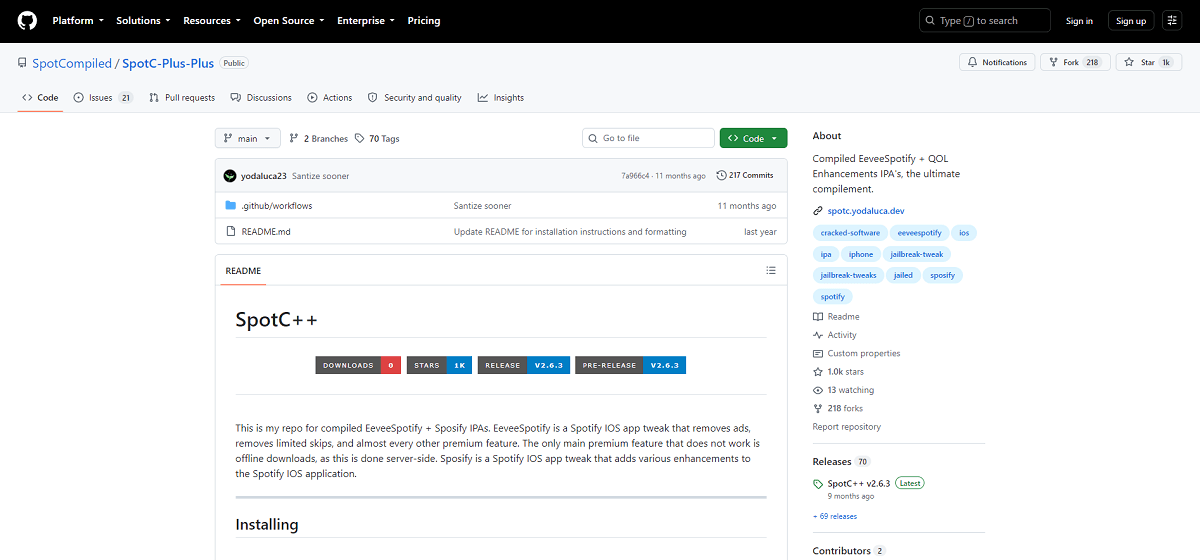Select the jailbreak-tweaks topic tag

[848, 275]
